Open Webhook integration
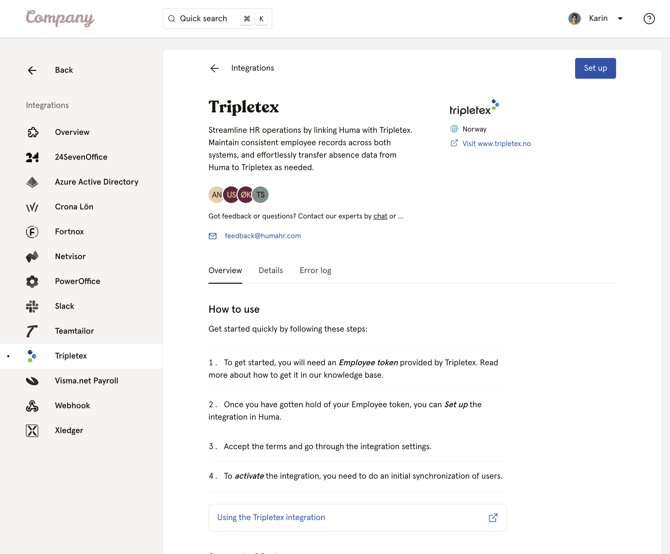Viewport: 670px width, 554px height. click(72, 405)
